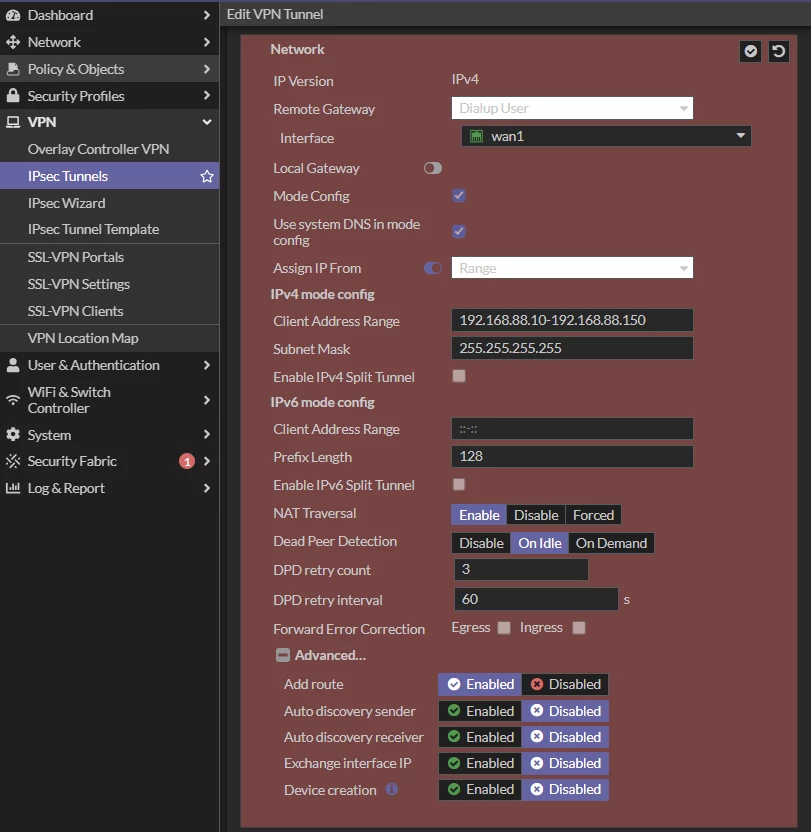Enable Device creation

point(480,789)
